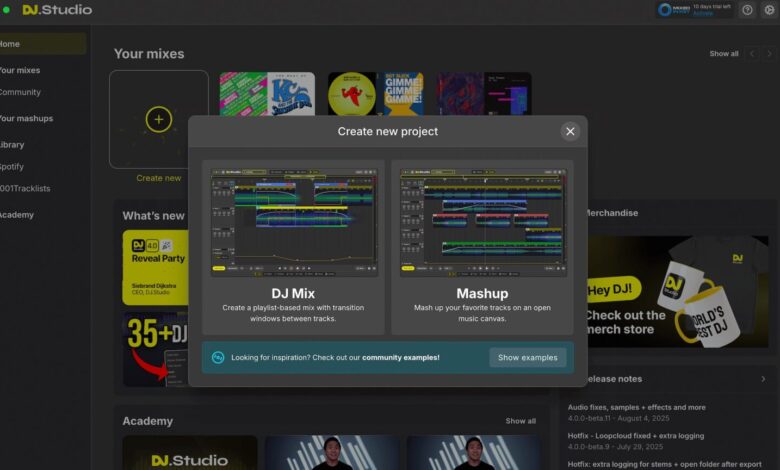
Task: Open Hotfix: extra logging for stems note
Action: tap(665, 464)
